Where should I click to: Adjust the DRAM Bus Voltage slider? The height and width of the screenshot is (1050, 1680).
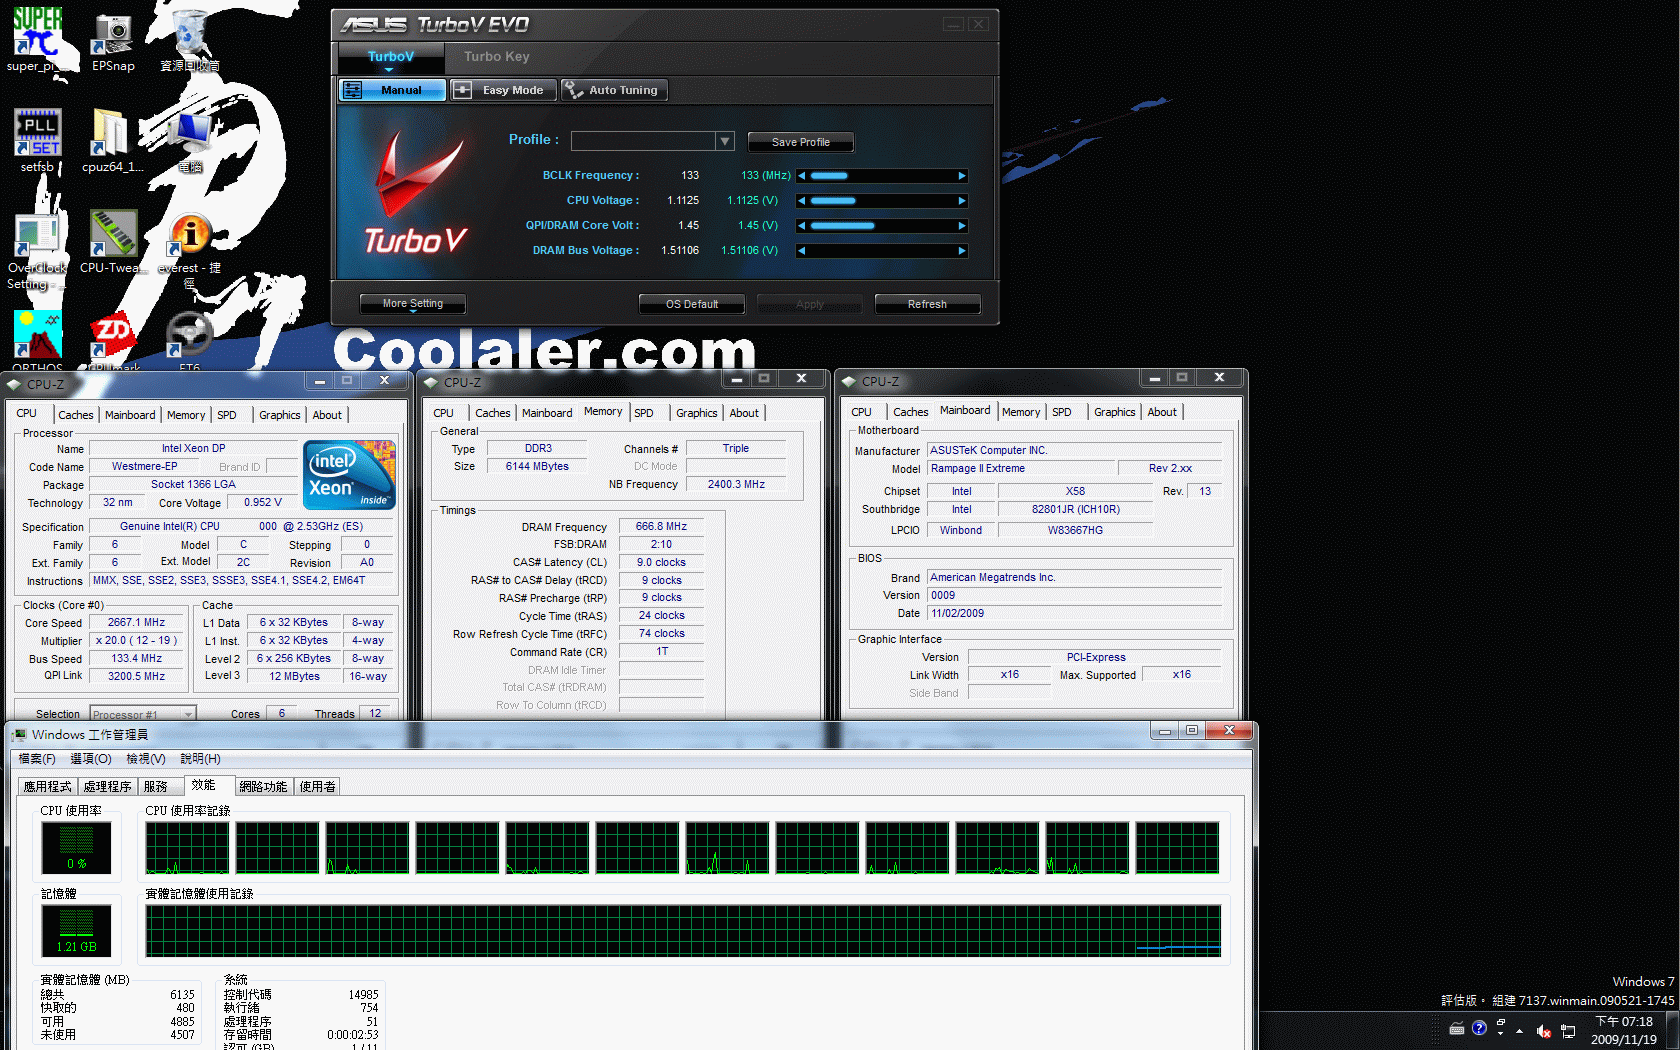(x=882, y=251)
